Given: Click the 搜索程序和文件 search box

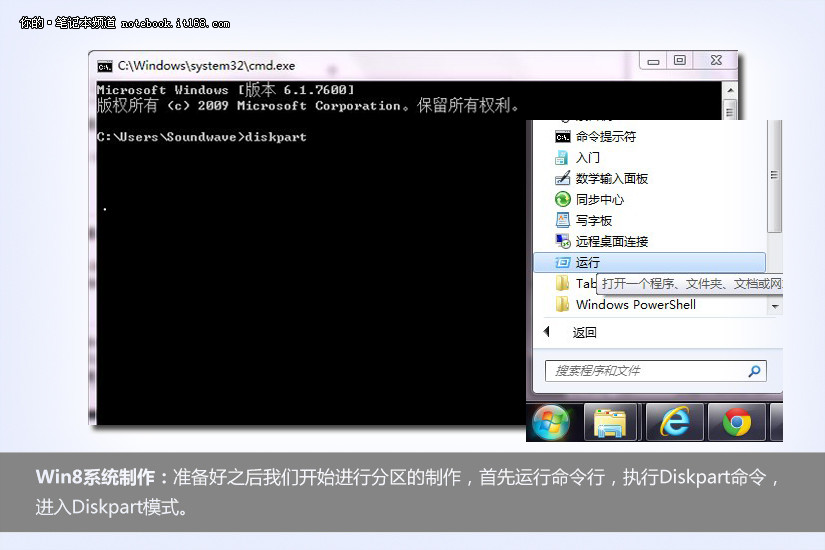Looking at the screenshot, I should 656,371.
